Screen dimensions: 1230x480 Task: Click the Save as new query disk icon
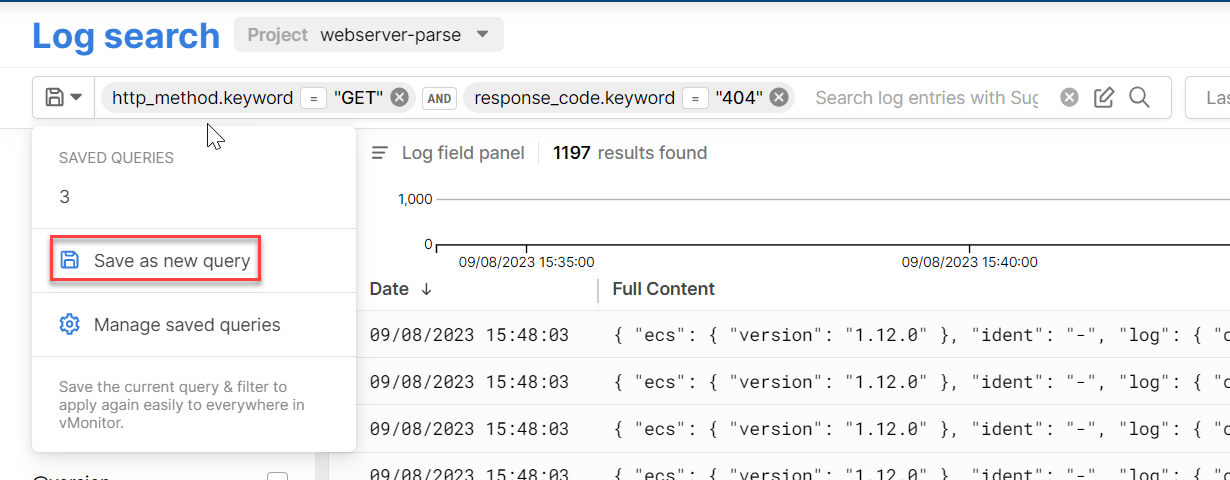coord(69,260)
